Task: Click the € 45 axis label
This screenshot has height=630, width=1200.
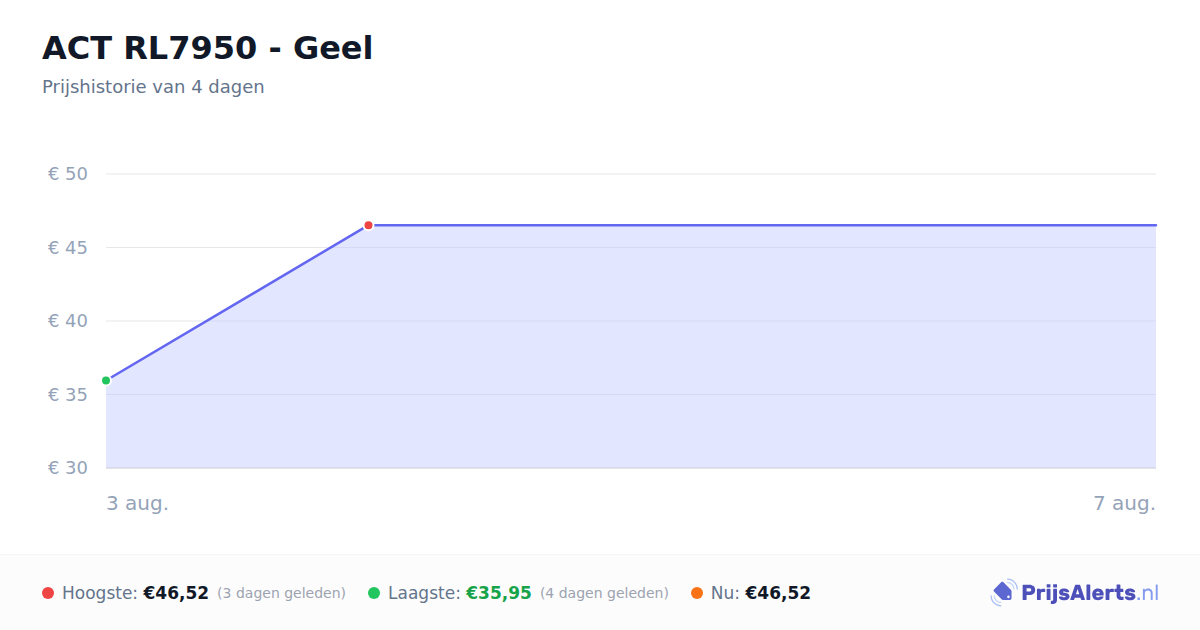Action: 68,247
